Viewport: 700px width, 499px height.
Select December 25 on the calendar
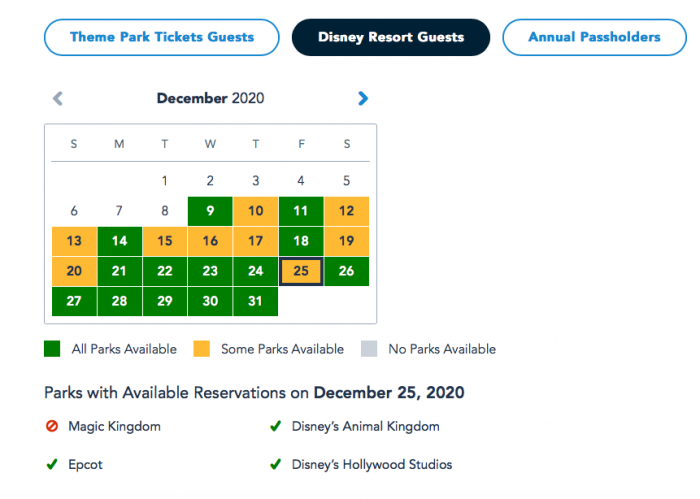click(301, 271)
